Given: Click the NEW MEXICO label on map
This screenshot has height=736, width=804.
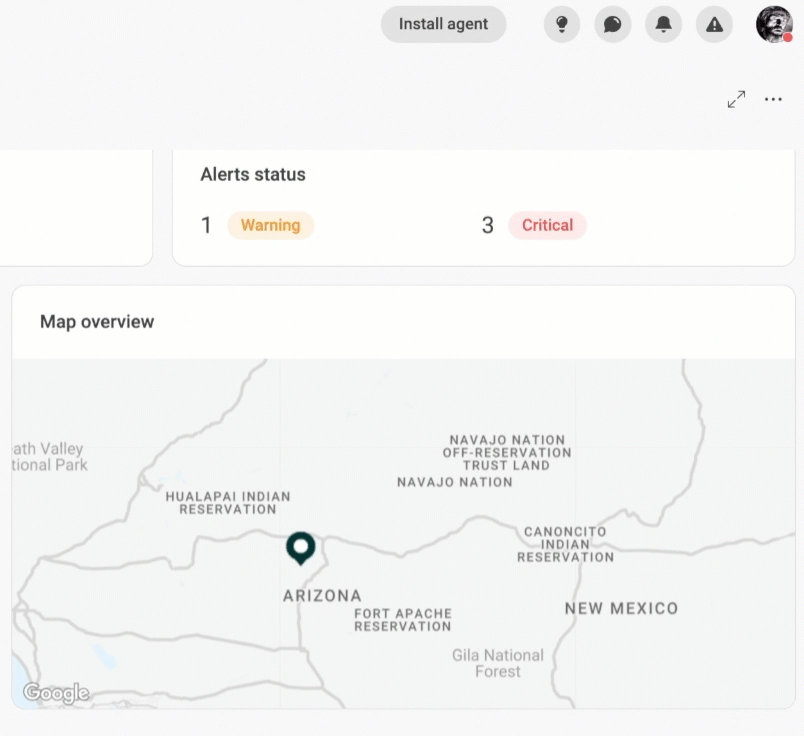Looking at the screenshot, I should click(621, 608).
